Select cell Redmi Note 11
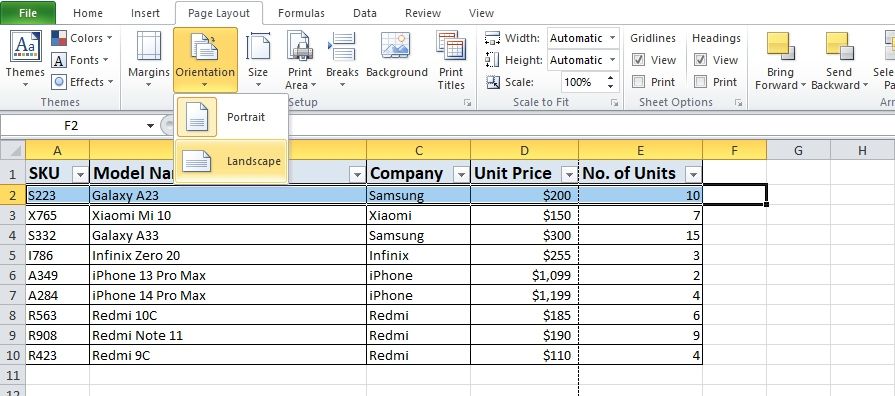Image resolution: width=895 pixels, height=396 pixels. [x=228, y=335]
